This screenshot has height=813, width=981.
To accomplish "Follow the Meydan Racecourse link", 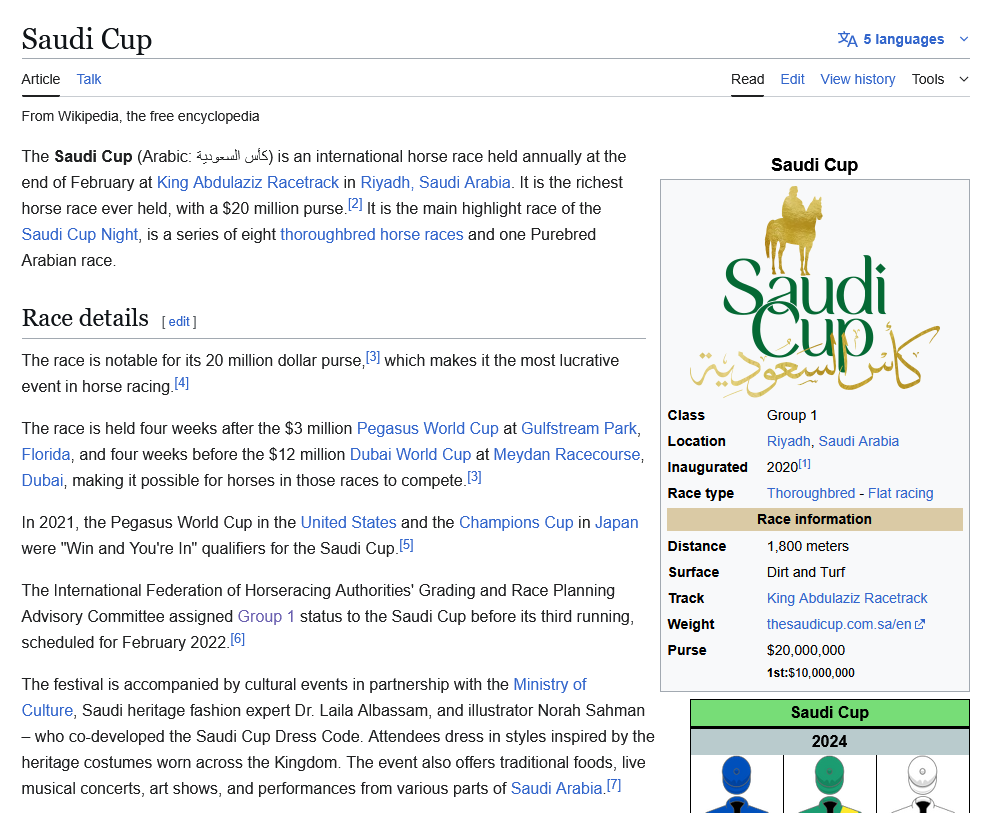I will pos(567,454).
